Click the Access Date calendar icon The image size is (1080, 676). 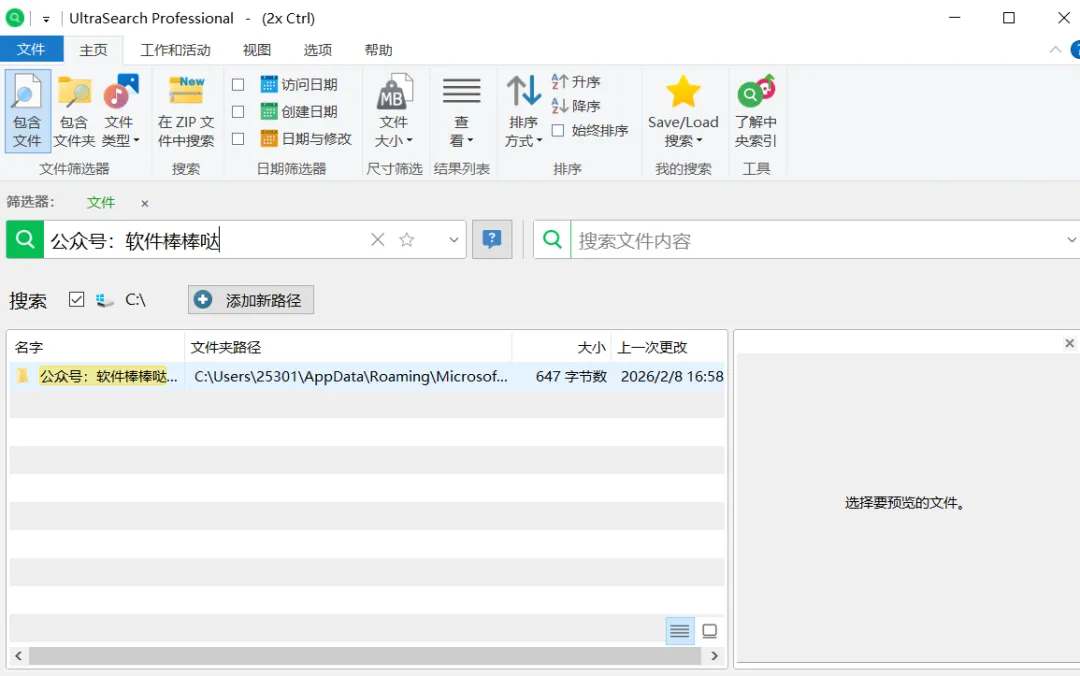click(269, 84)
